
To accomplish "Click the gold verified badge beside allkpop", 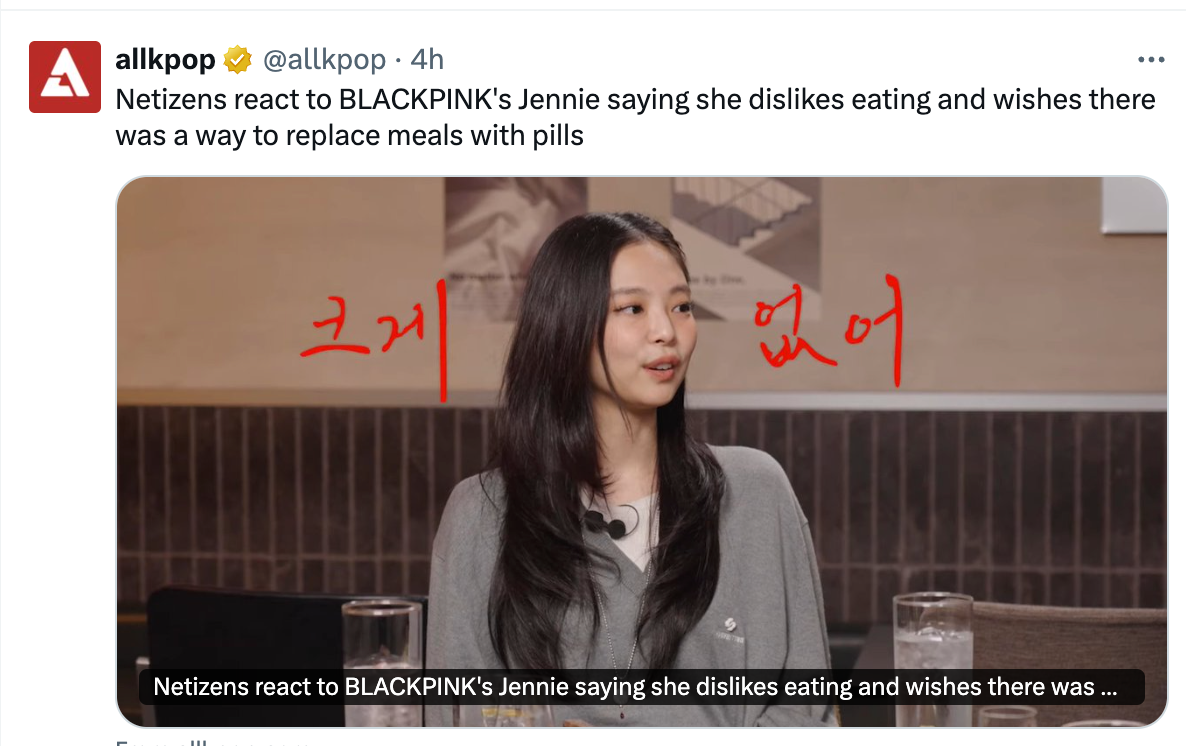I will coord(238,60).
